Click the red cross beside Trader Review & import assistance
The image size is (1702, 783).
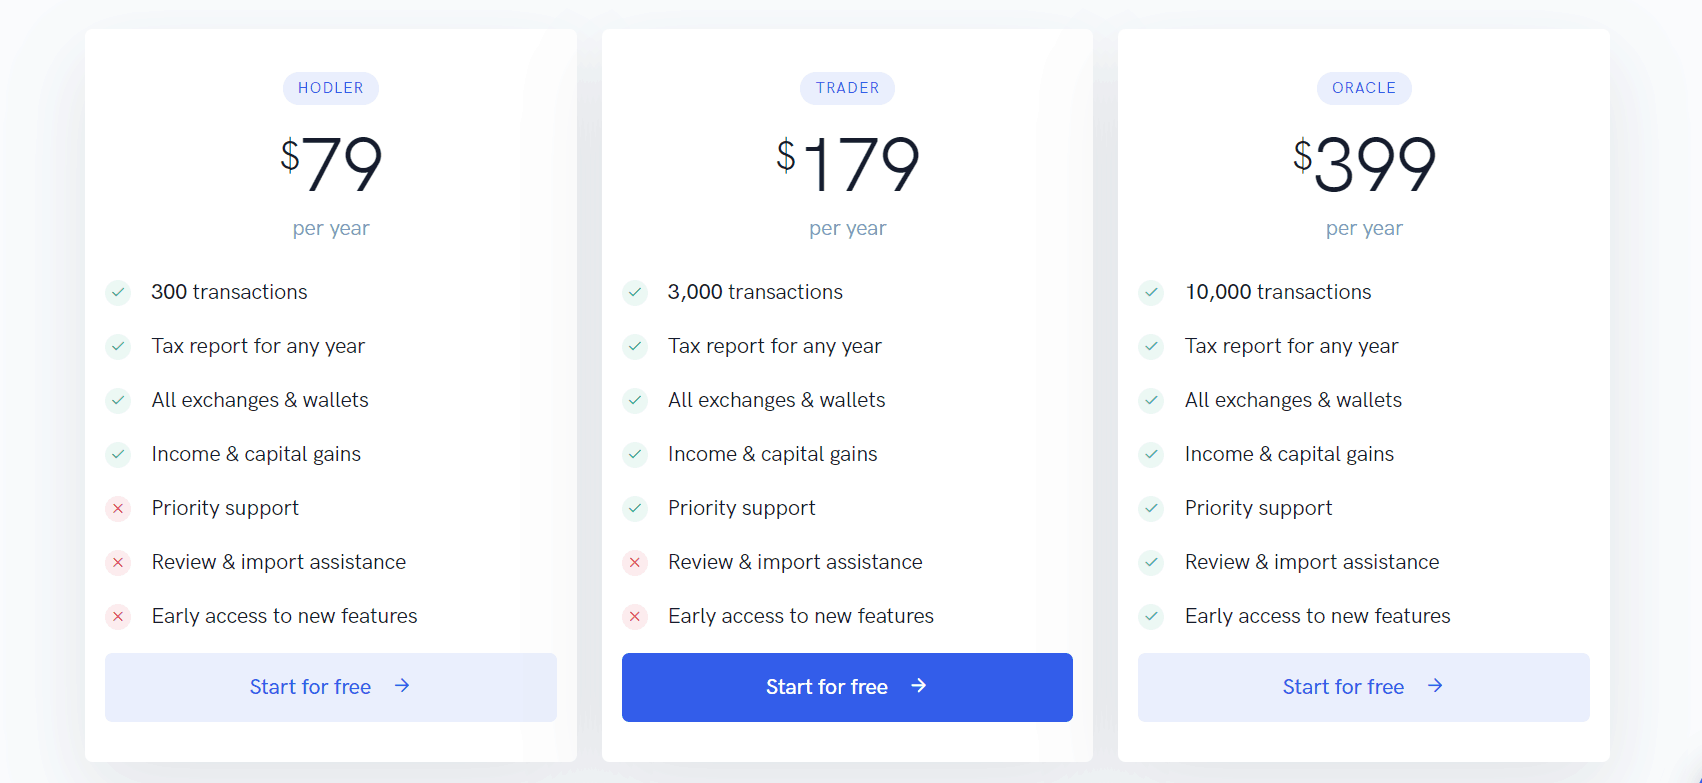(x=635, y=562)
